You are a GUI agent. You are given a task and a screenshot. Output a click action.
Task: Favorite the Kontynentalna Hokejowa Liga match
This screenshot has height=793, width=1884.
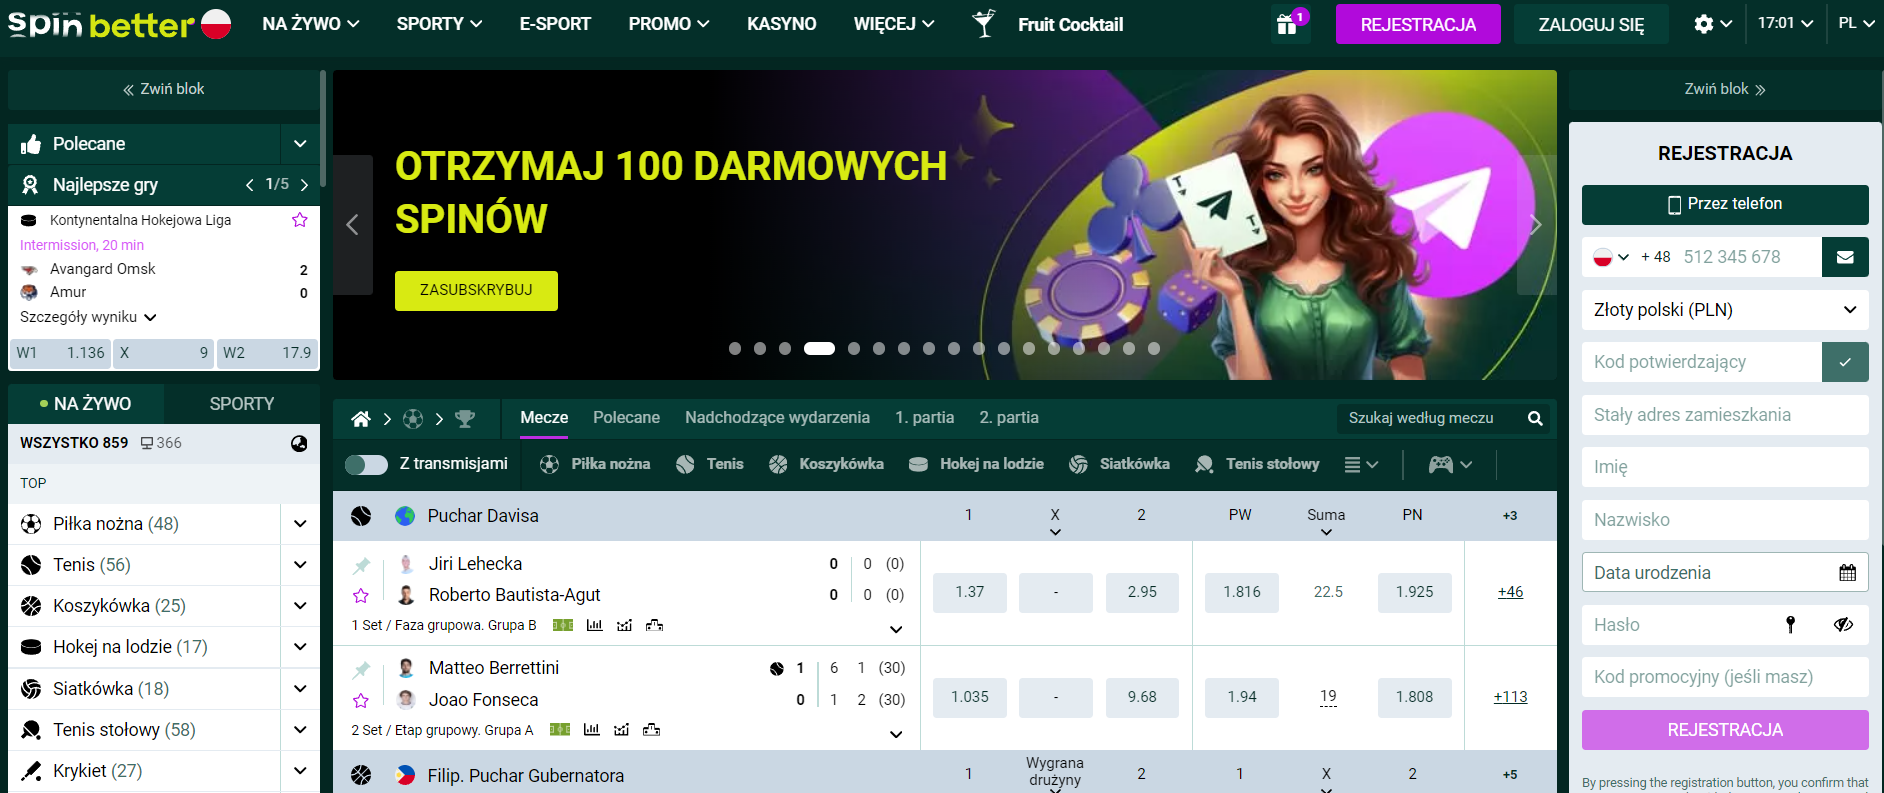(x=299, y=220)
